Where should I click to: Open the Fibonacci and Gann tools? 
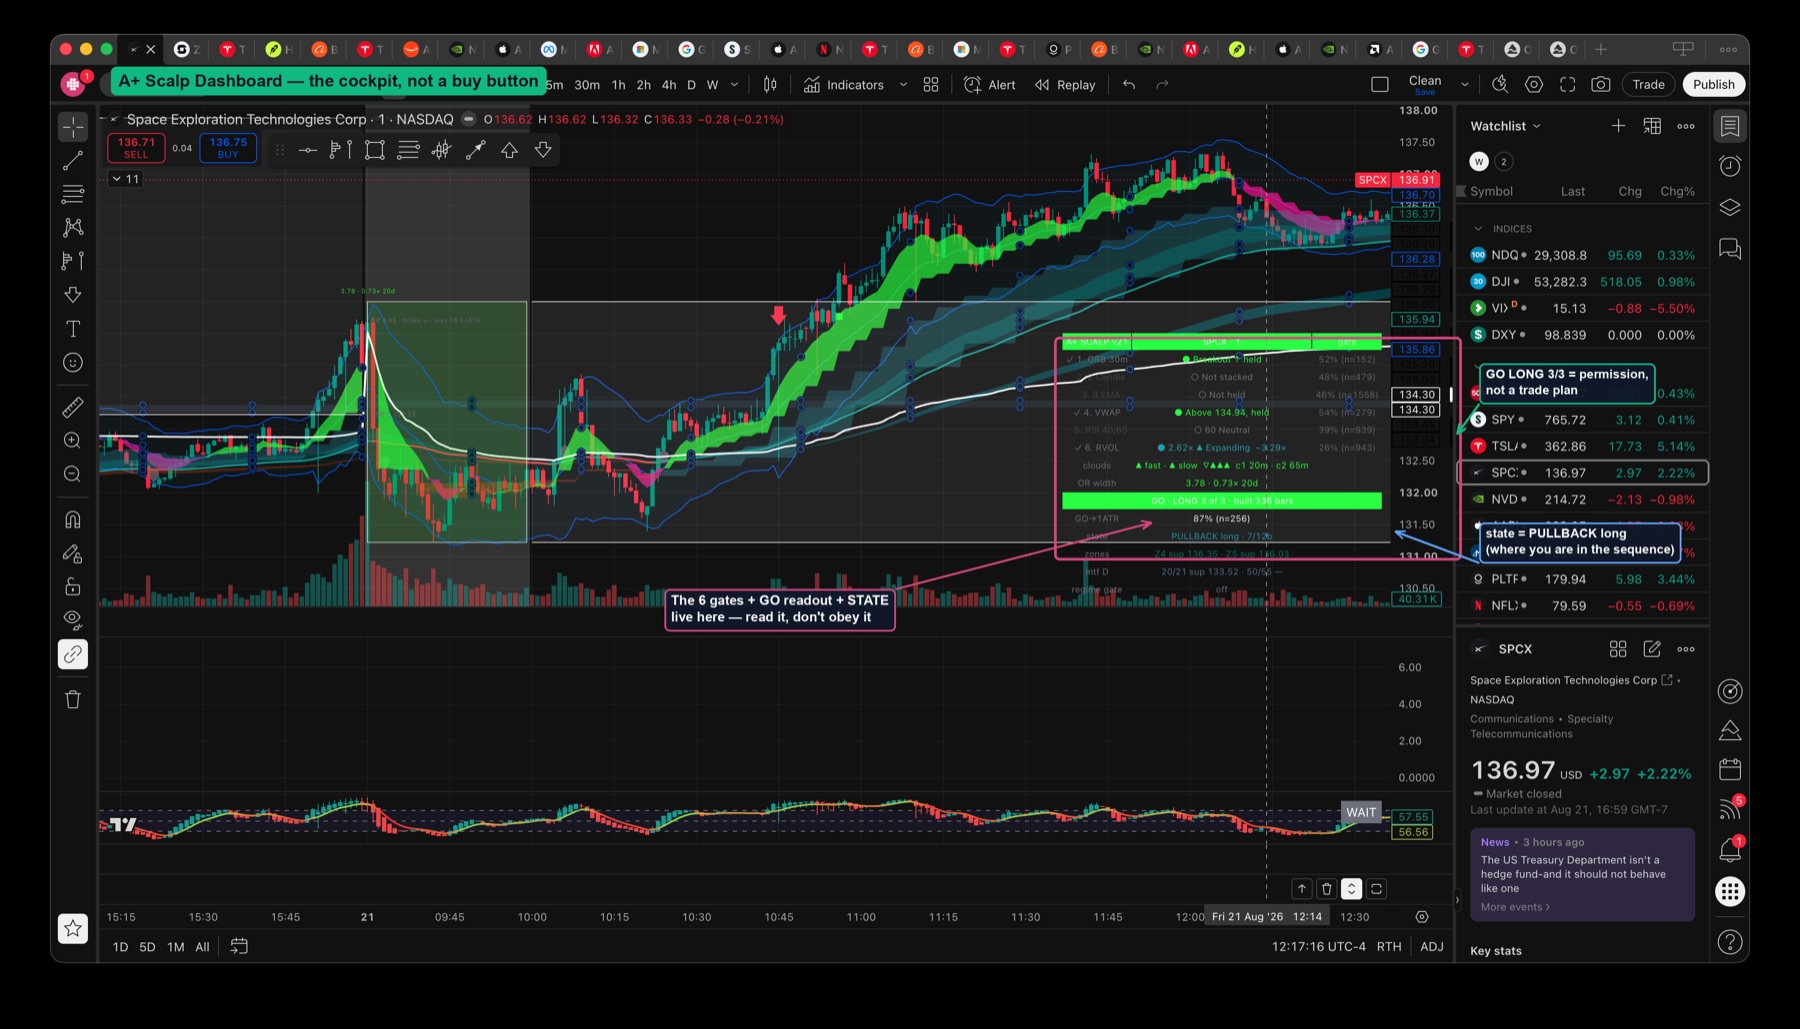(x=73, y=194)
